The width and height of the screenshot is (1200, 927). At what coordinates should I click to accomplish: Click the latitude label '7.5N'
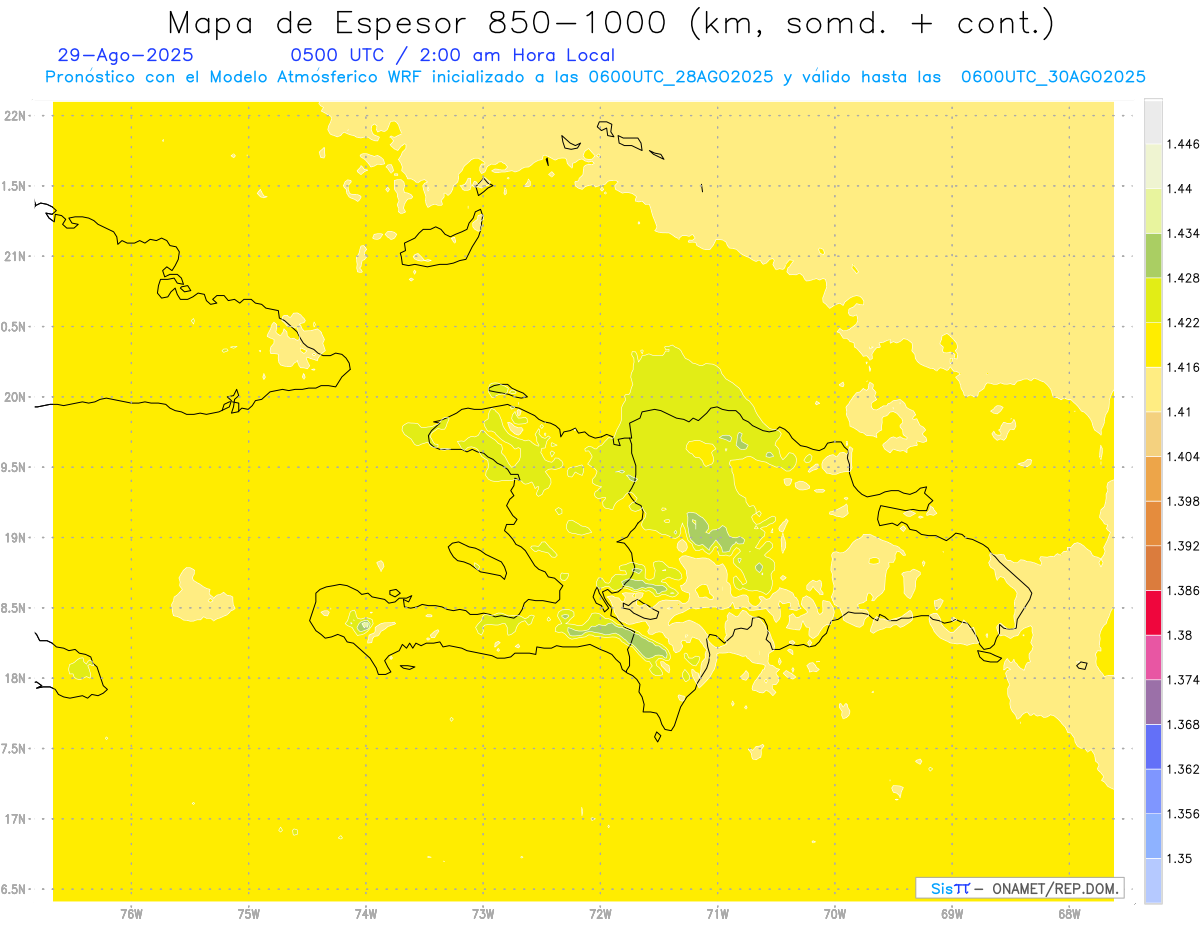coord(13,749)
